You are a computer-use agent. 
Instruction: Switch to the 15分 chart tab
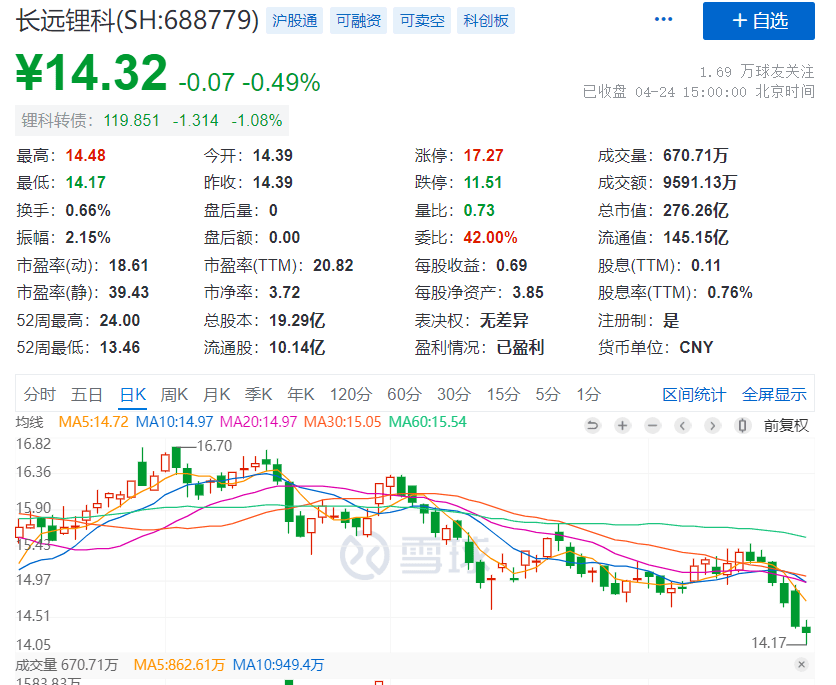click(x=503, y=394)
